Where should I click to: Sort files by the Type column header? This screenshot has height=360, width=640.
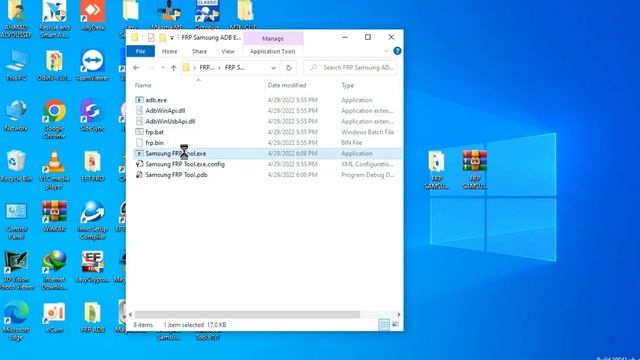tap(348, 85)
